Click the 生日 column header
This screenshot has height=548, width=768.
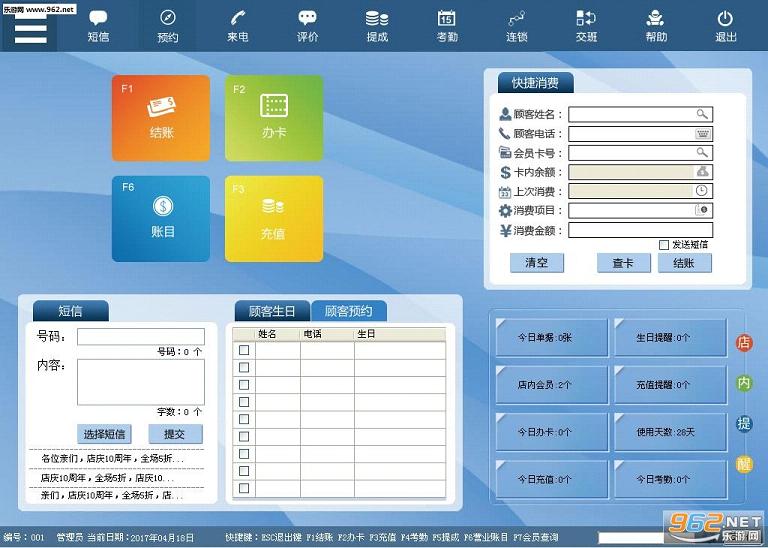[400, 334]
